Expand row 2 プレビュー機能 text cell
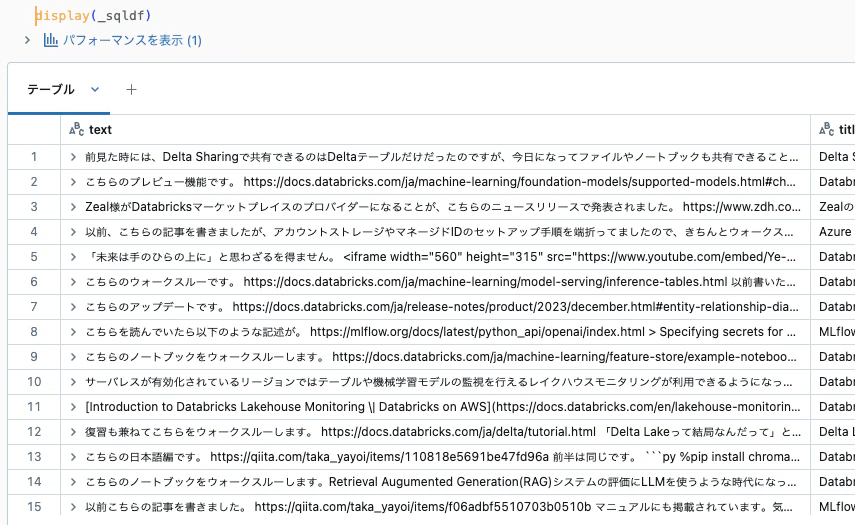This screenshot has height=525, width=855. [73, 182]
